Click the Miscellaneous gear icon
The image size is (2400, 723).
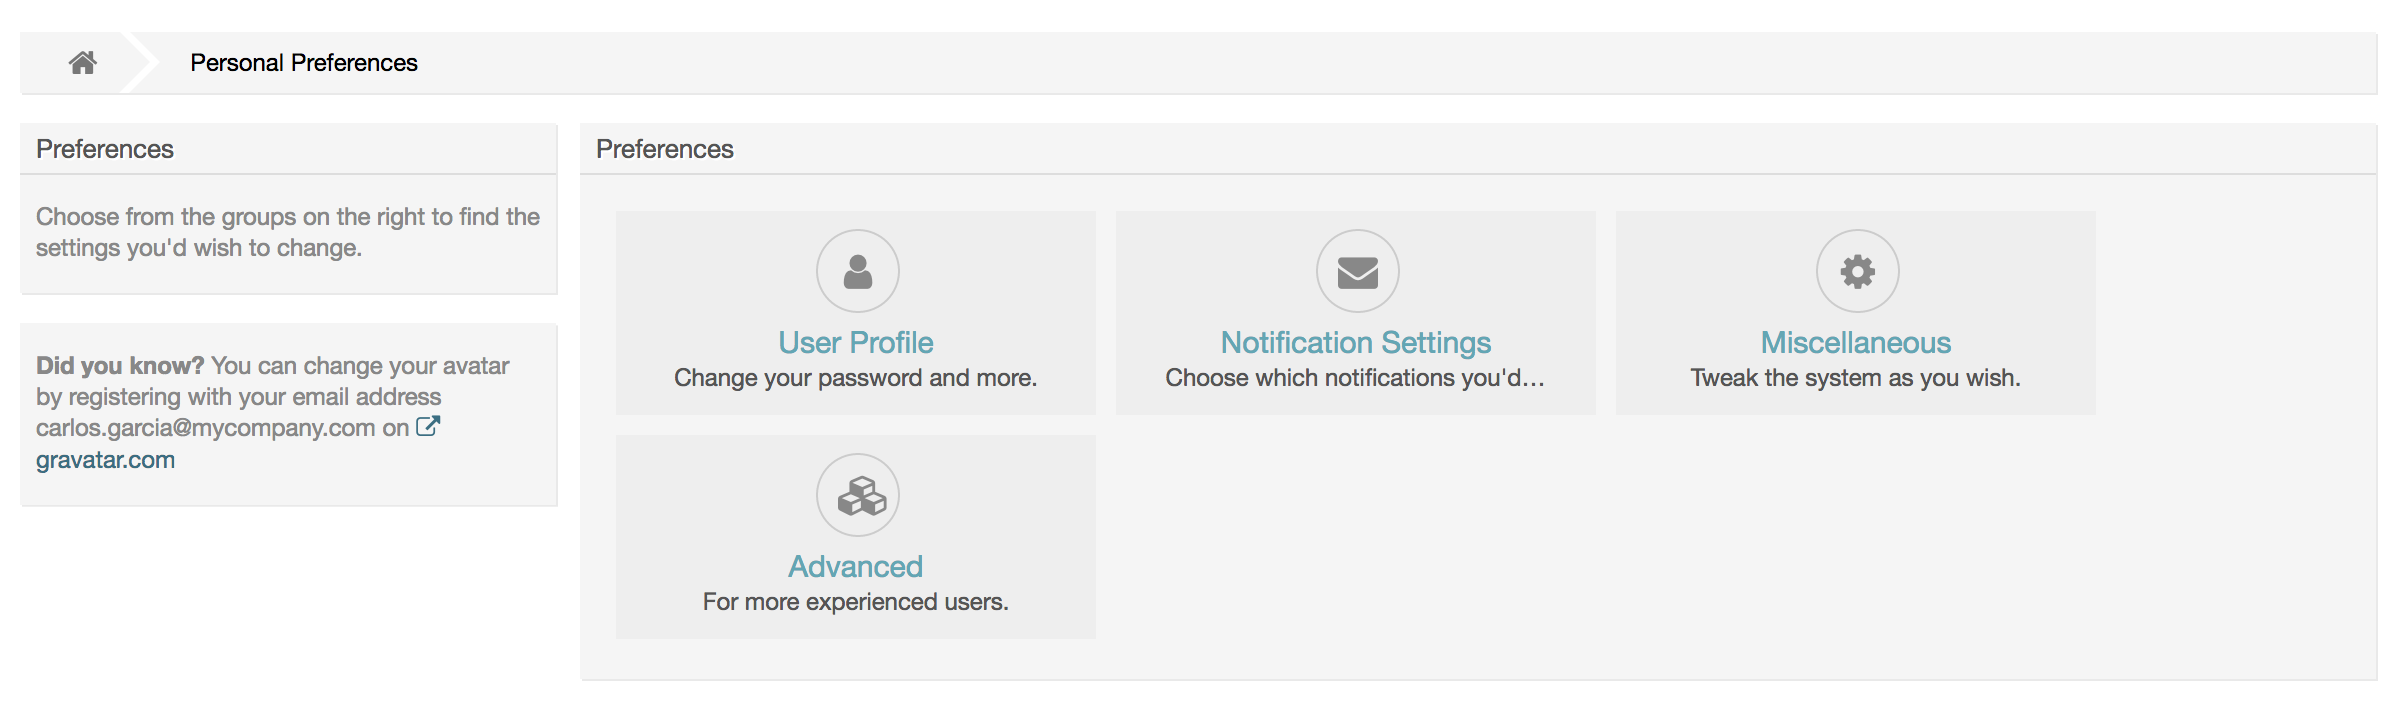[1857, 271]
